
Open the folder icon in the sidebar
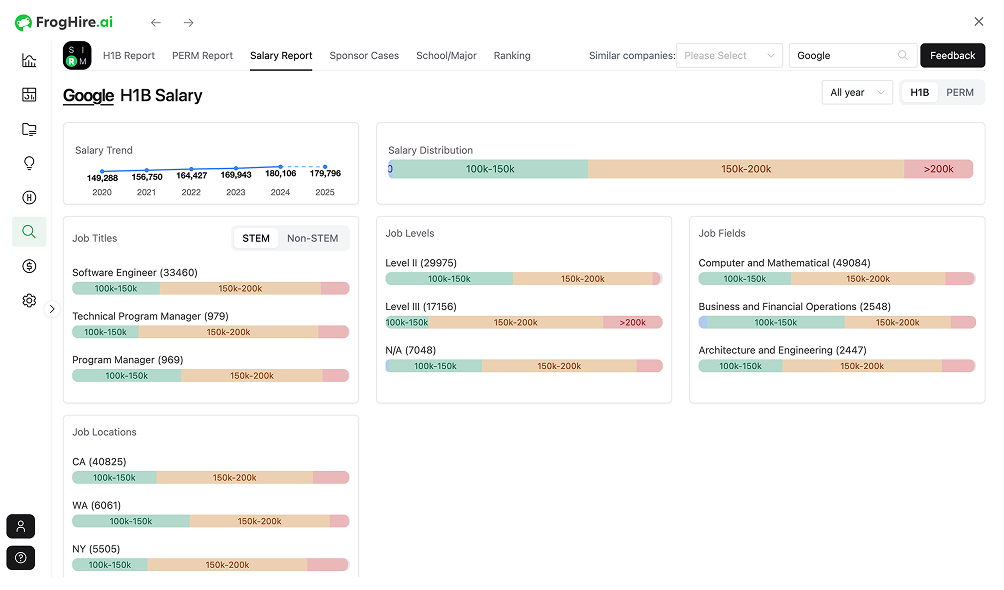coord(29,129)
